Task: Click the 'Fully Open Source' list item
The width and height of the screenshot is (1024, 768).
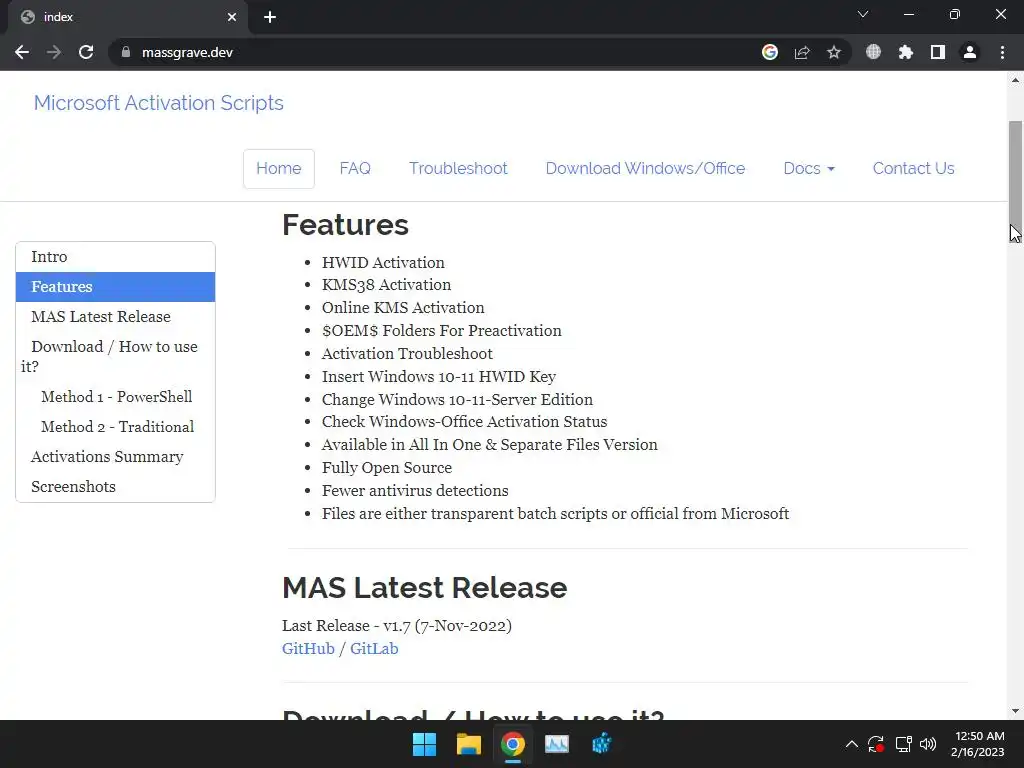Action: (x=387, y=468)
